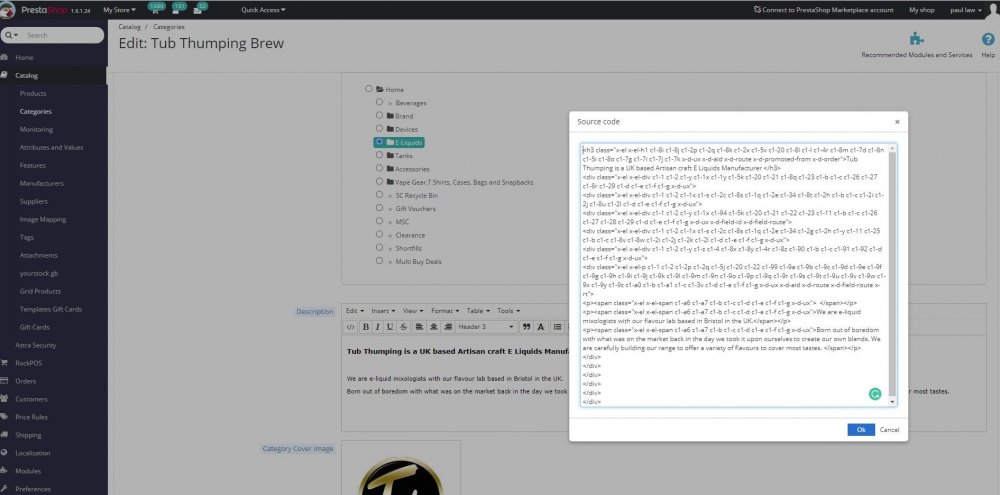Open Categories in the sidebar

(x=36, y=111)
